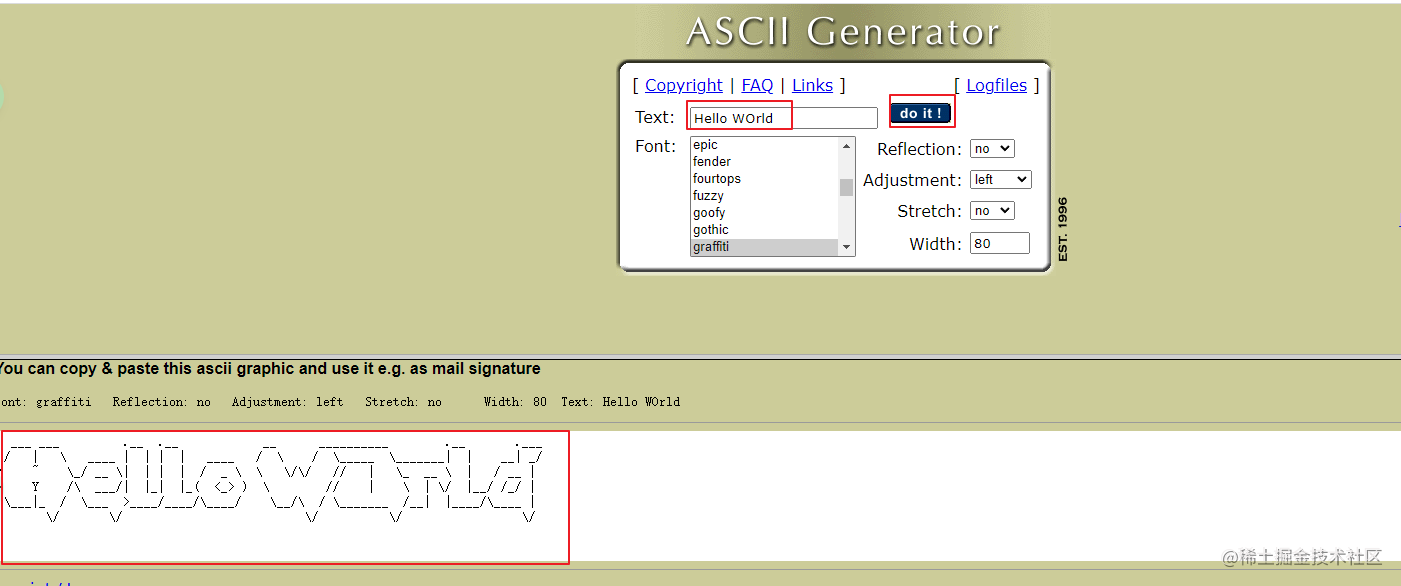Click the ASCII Generator title banner
The image size is (1401, 586).
(843, 32)
